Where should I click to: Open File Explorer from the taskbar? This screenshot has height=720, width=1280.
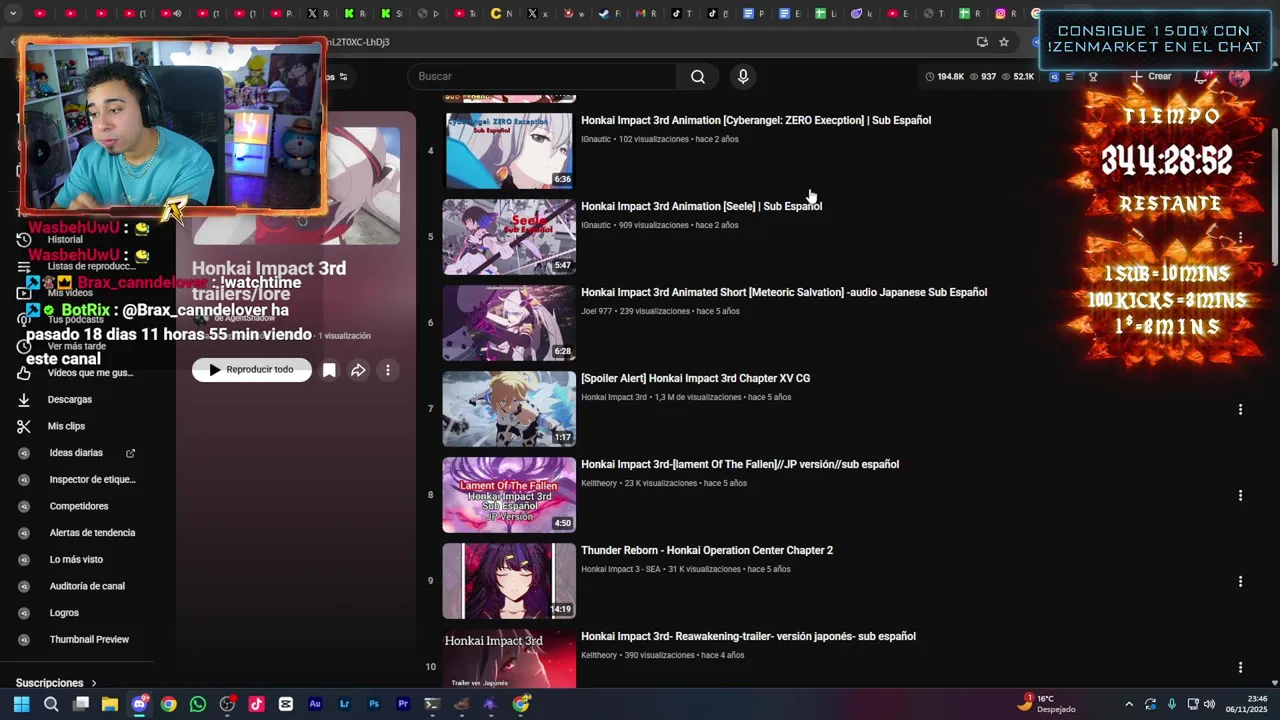tap(110, 704)
